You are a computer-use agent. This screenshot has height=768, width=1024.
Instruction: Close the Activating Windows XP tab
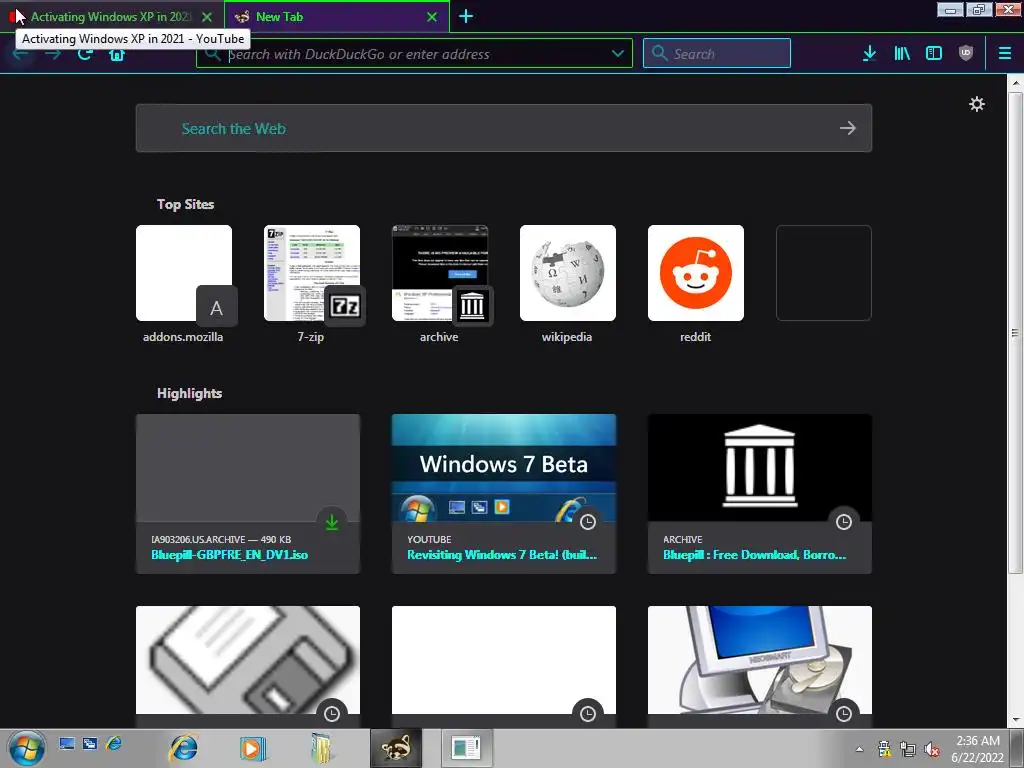(x=207, y=17)
